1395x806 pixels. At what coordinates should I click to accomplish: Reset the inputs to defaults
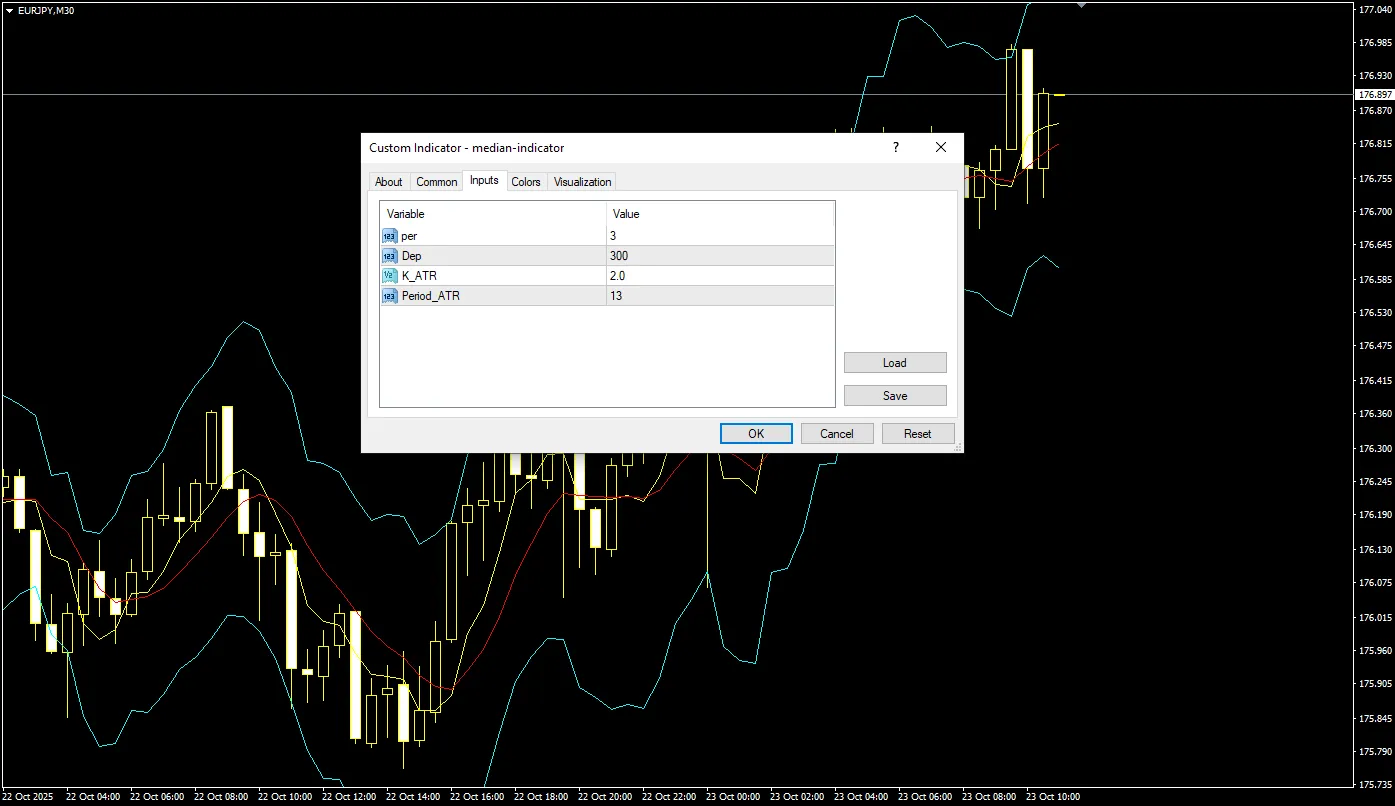click(917, 434)
